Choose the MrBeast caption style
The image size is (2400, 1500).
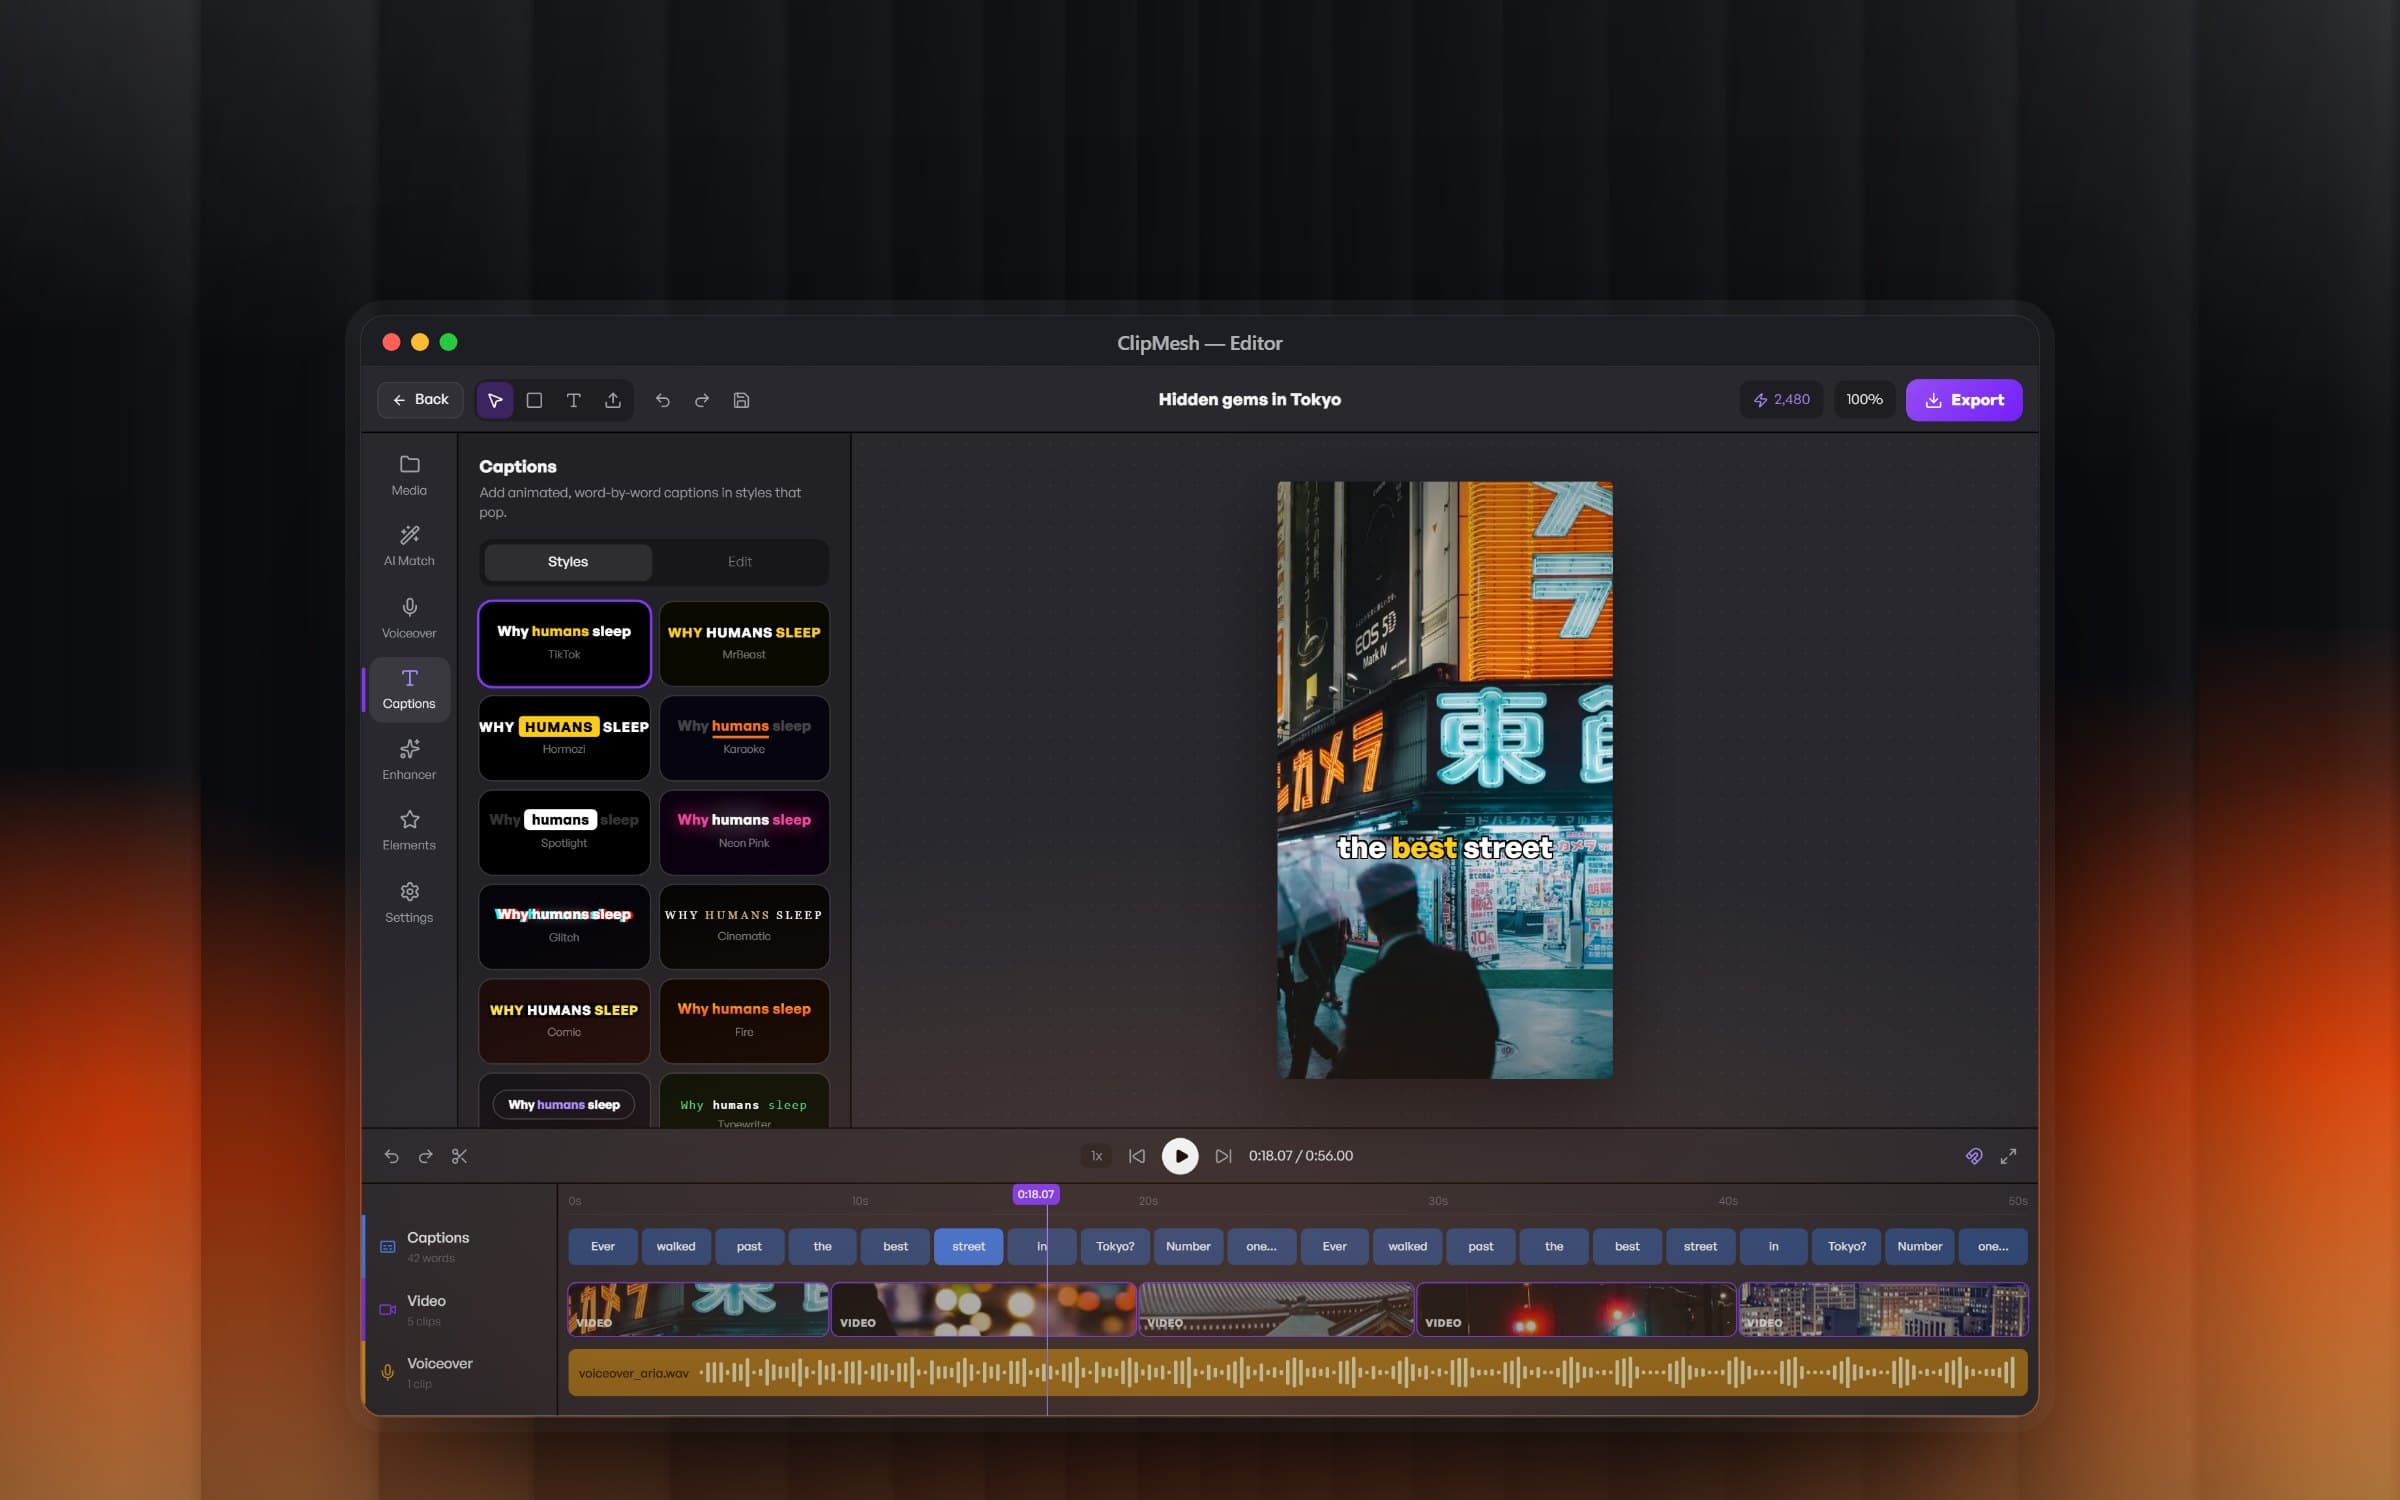[x=744, y=643]
